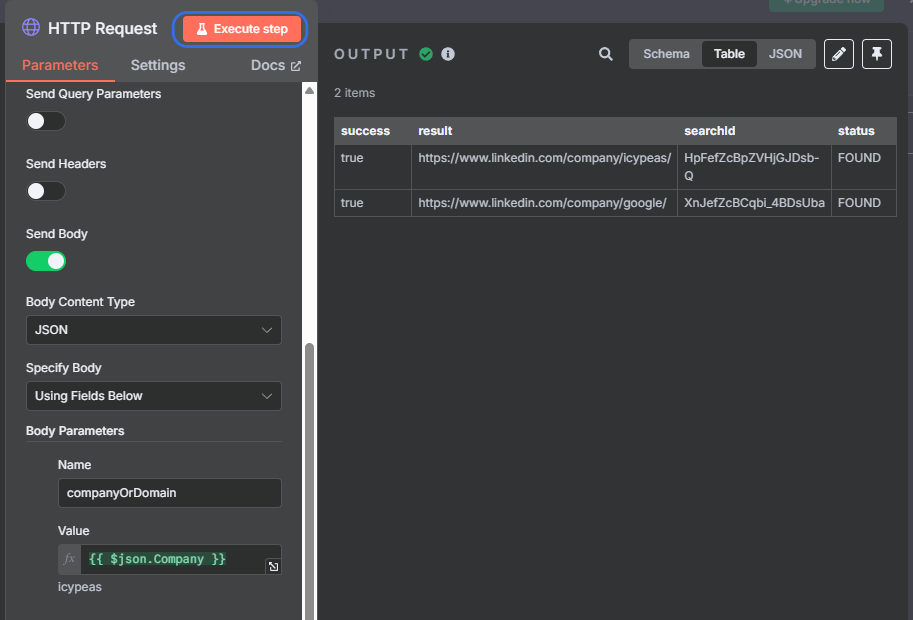Switch to the Settings tab
This screenshot has height=620, width=913.
click(158, 65)
